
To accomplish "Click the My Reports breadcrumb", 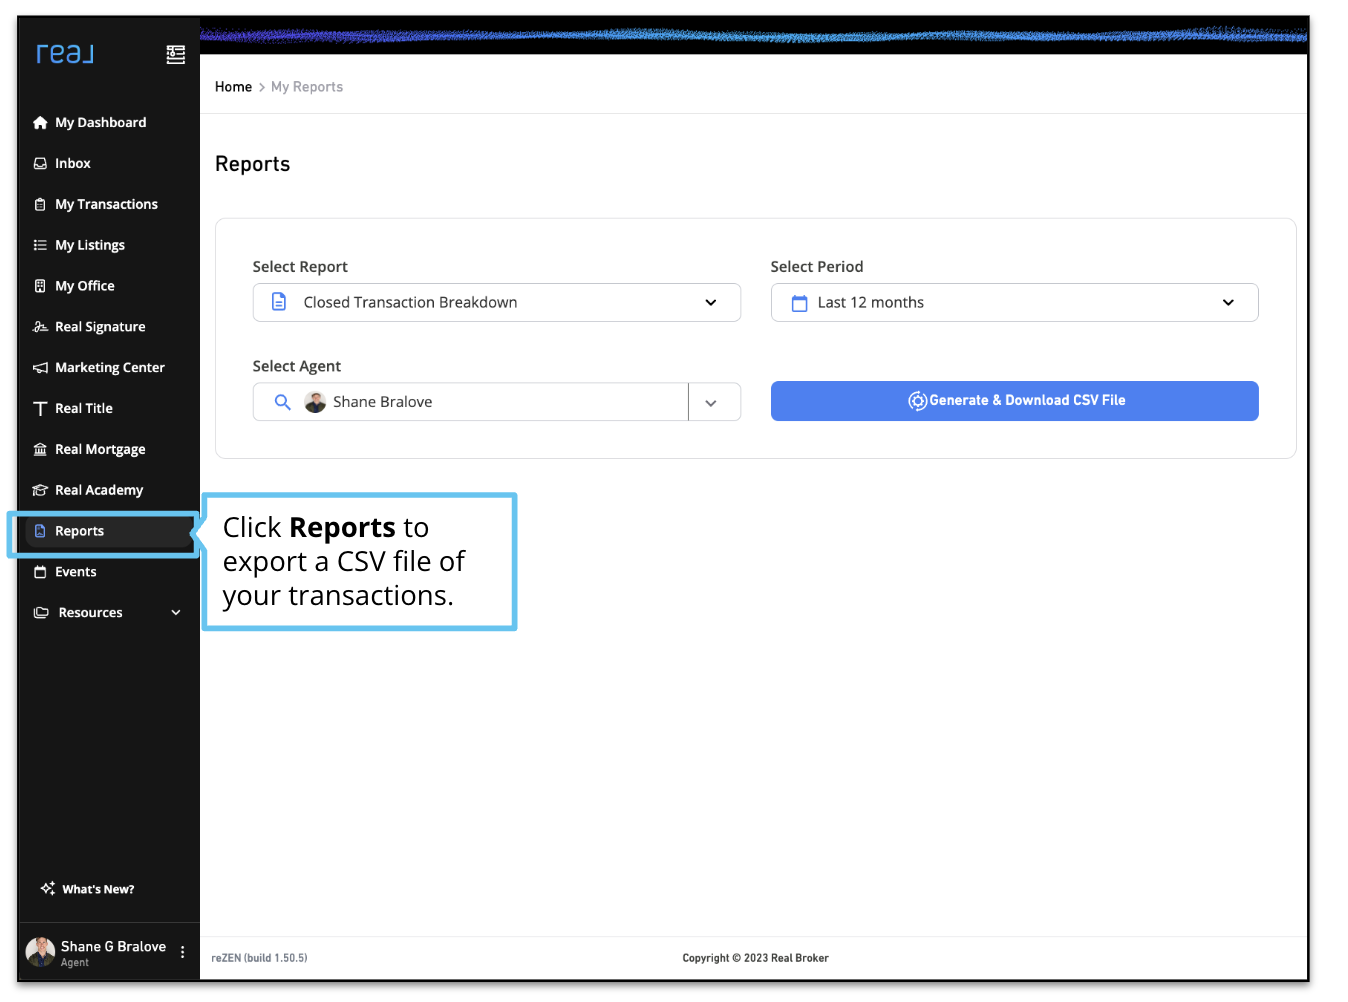I will pyautogui.click(x=307, y=87).
